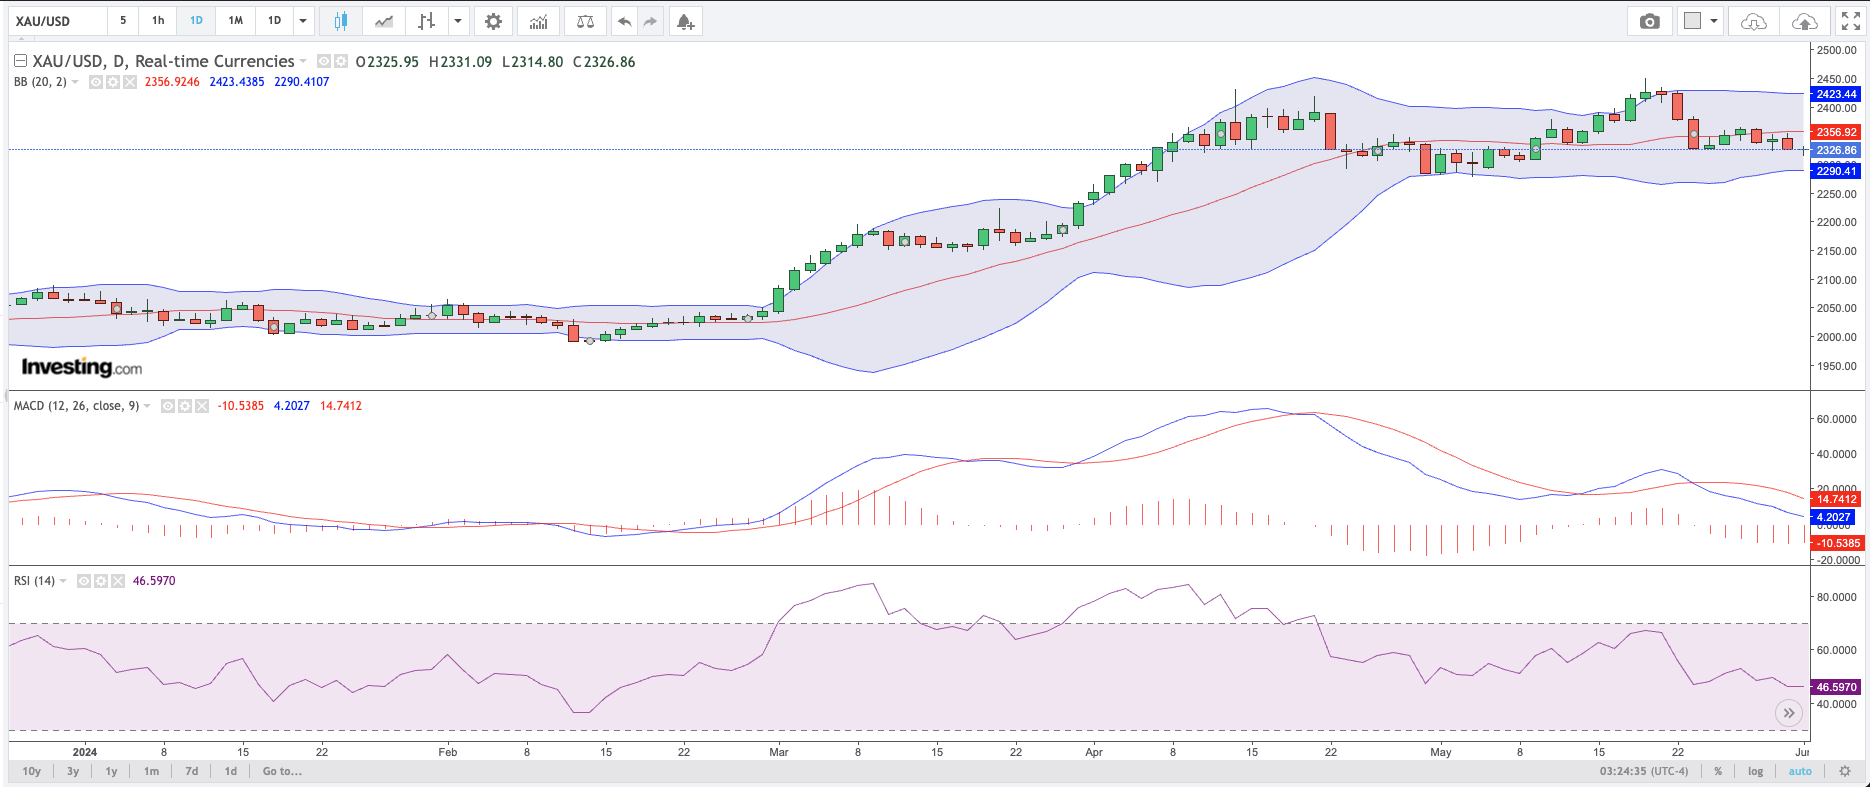
Task: Switch to the area chart style icon
Action: click(x=384, y=21)
